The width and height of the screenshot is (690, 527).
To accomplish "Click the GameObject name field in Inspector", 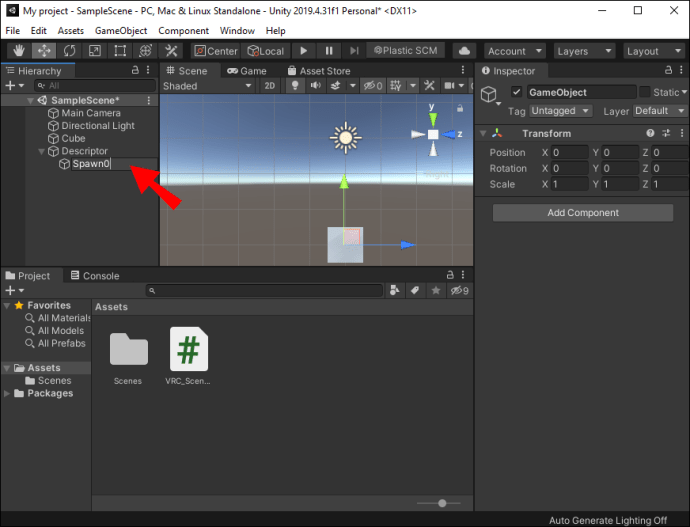I will (581, 92).
